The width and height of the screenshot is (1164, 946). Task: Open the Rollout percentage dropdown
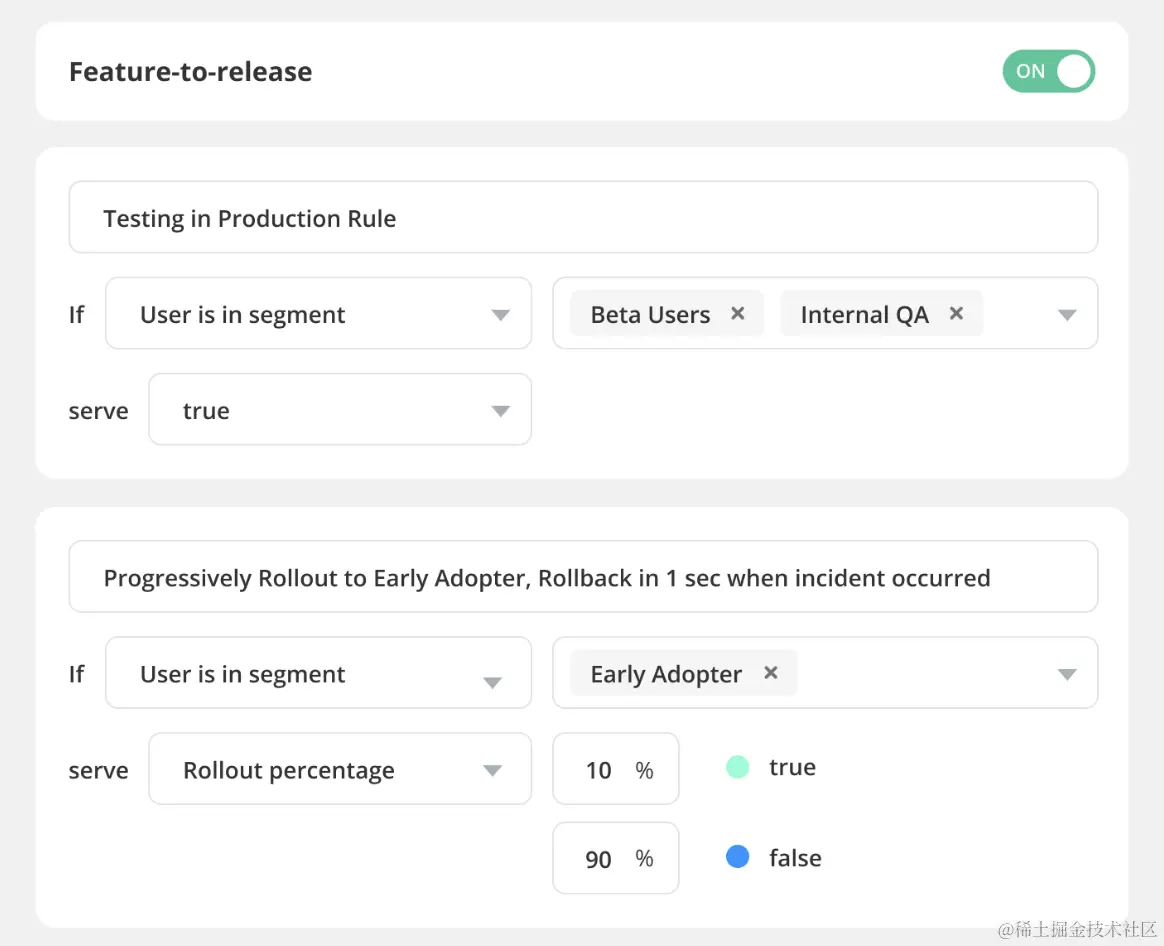coord(340,770)
